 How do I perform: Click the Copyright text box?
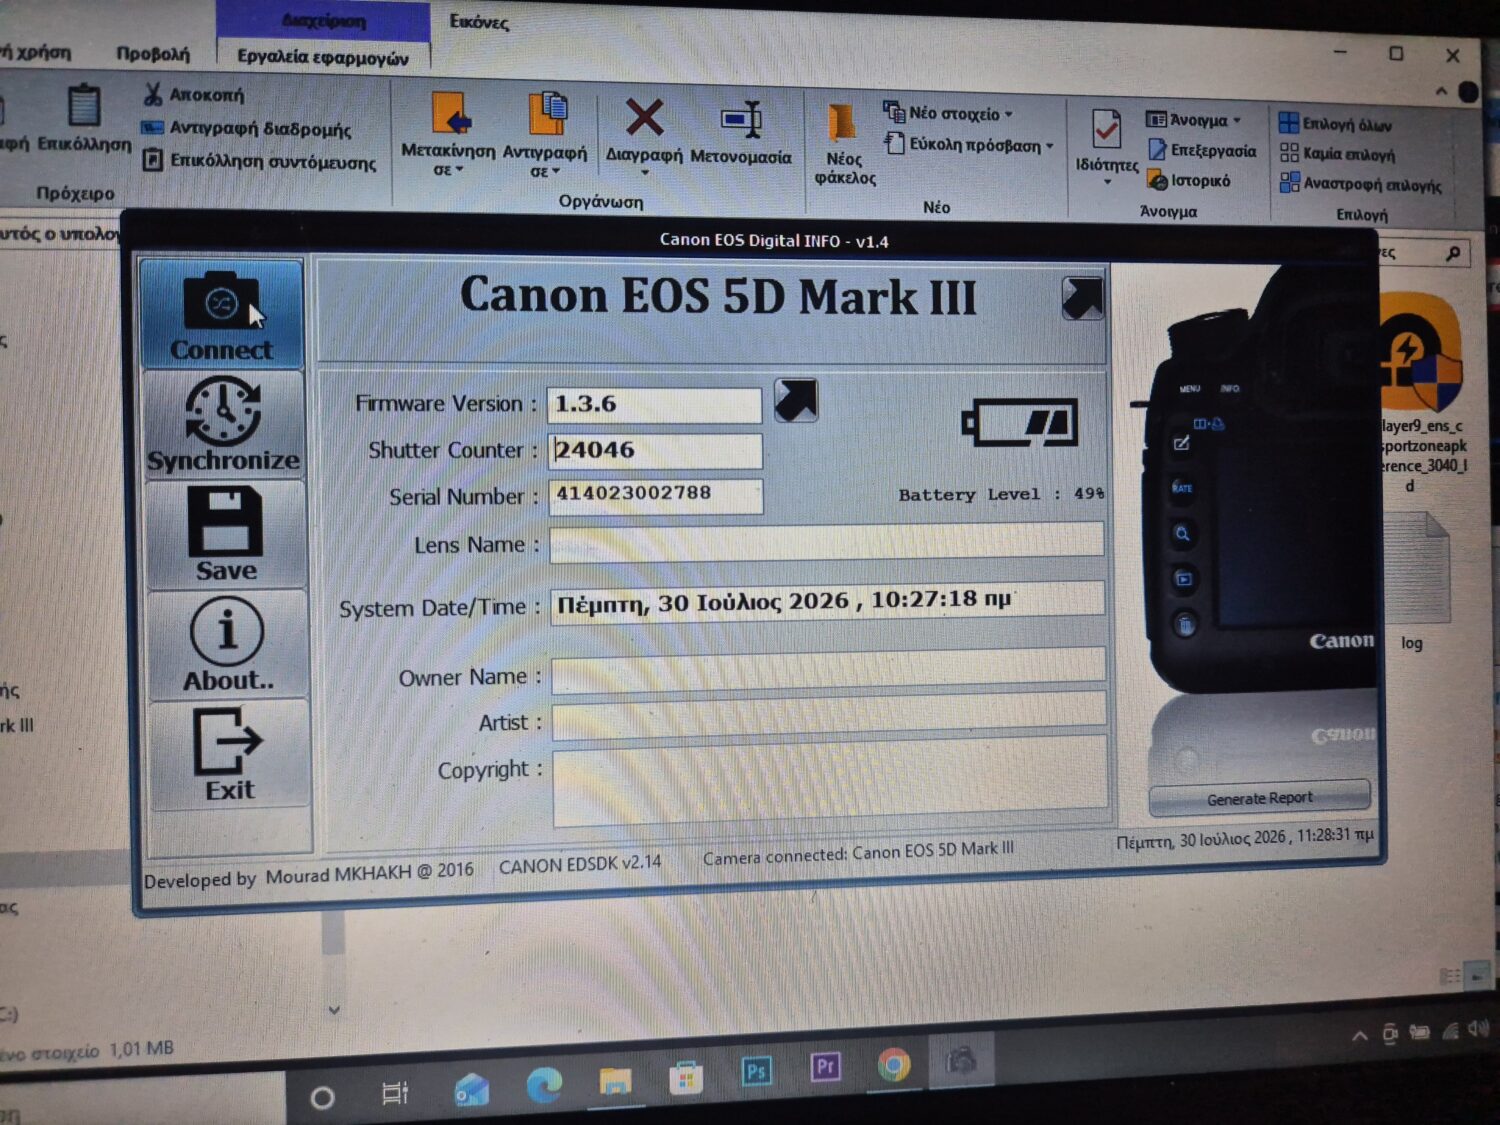pyautogui.click(x=830, y=781)
